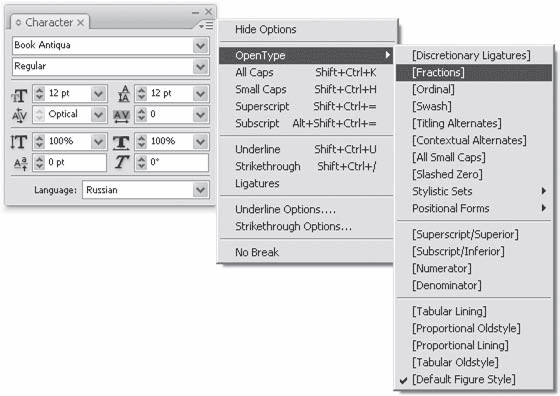560x396 pixels.
Task: Open the Character panel flyout menu icon
Action: point(206,26)
